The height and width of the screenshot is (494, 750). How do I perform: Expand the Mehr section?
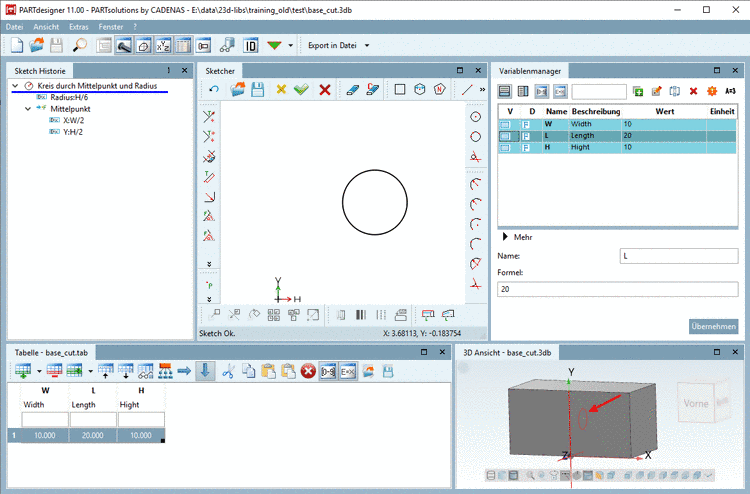click(506, 237)
